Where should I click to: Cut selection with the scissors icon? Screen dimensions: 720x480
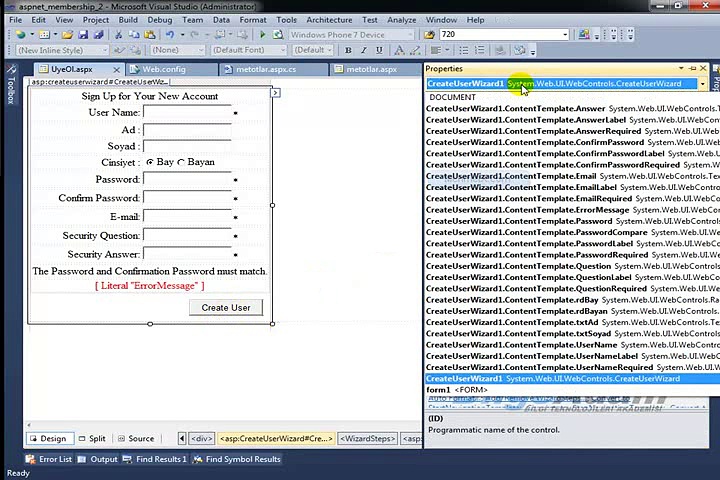(118, 34)
